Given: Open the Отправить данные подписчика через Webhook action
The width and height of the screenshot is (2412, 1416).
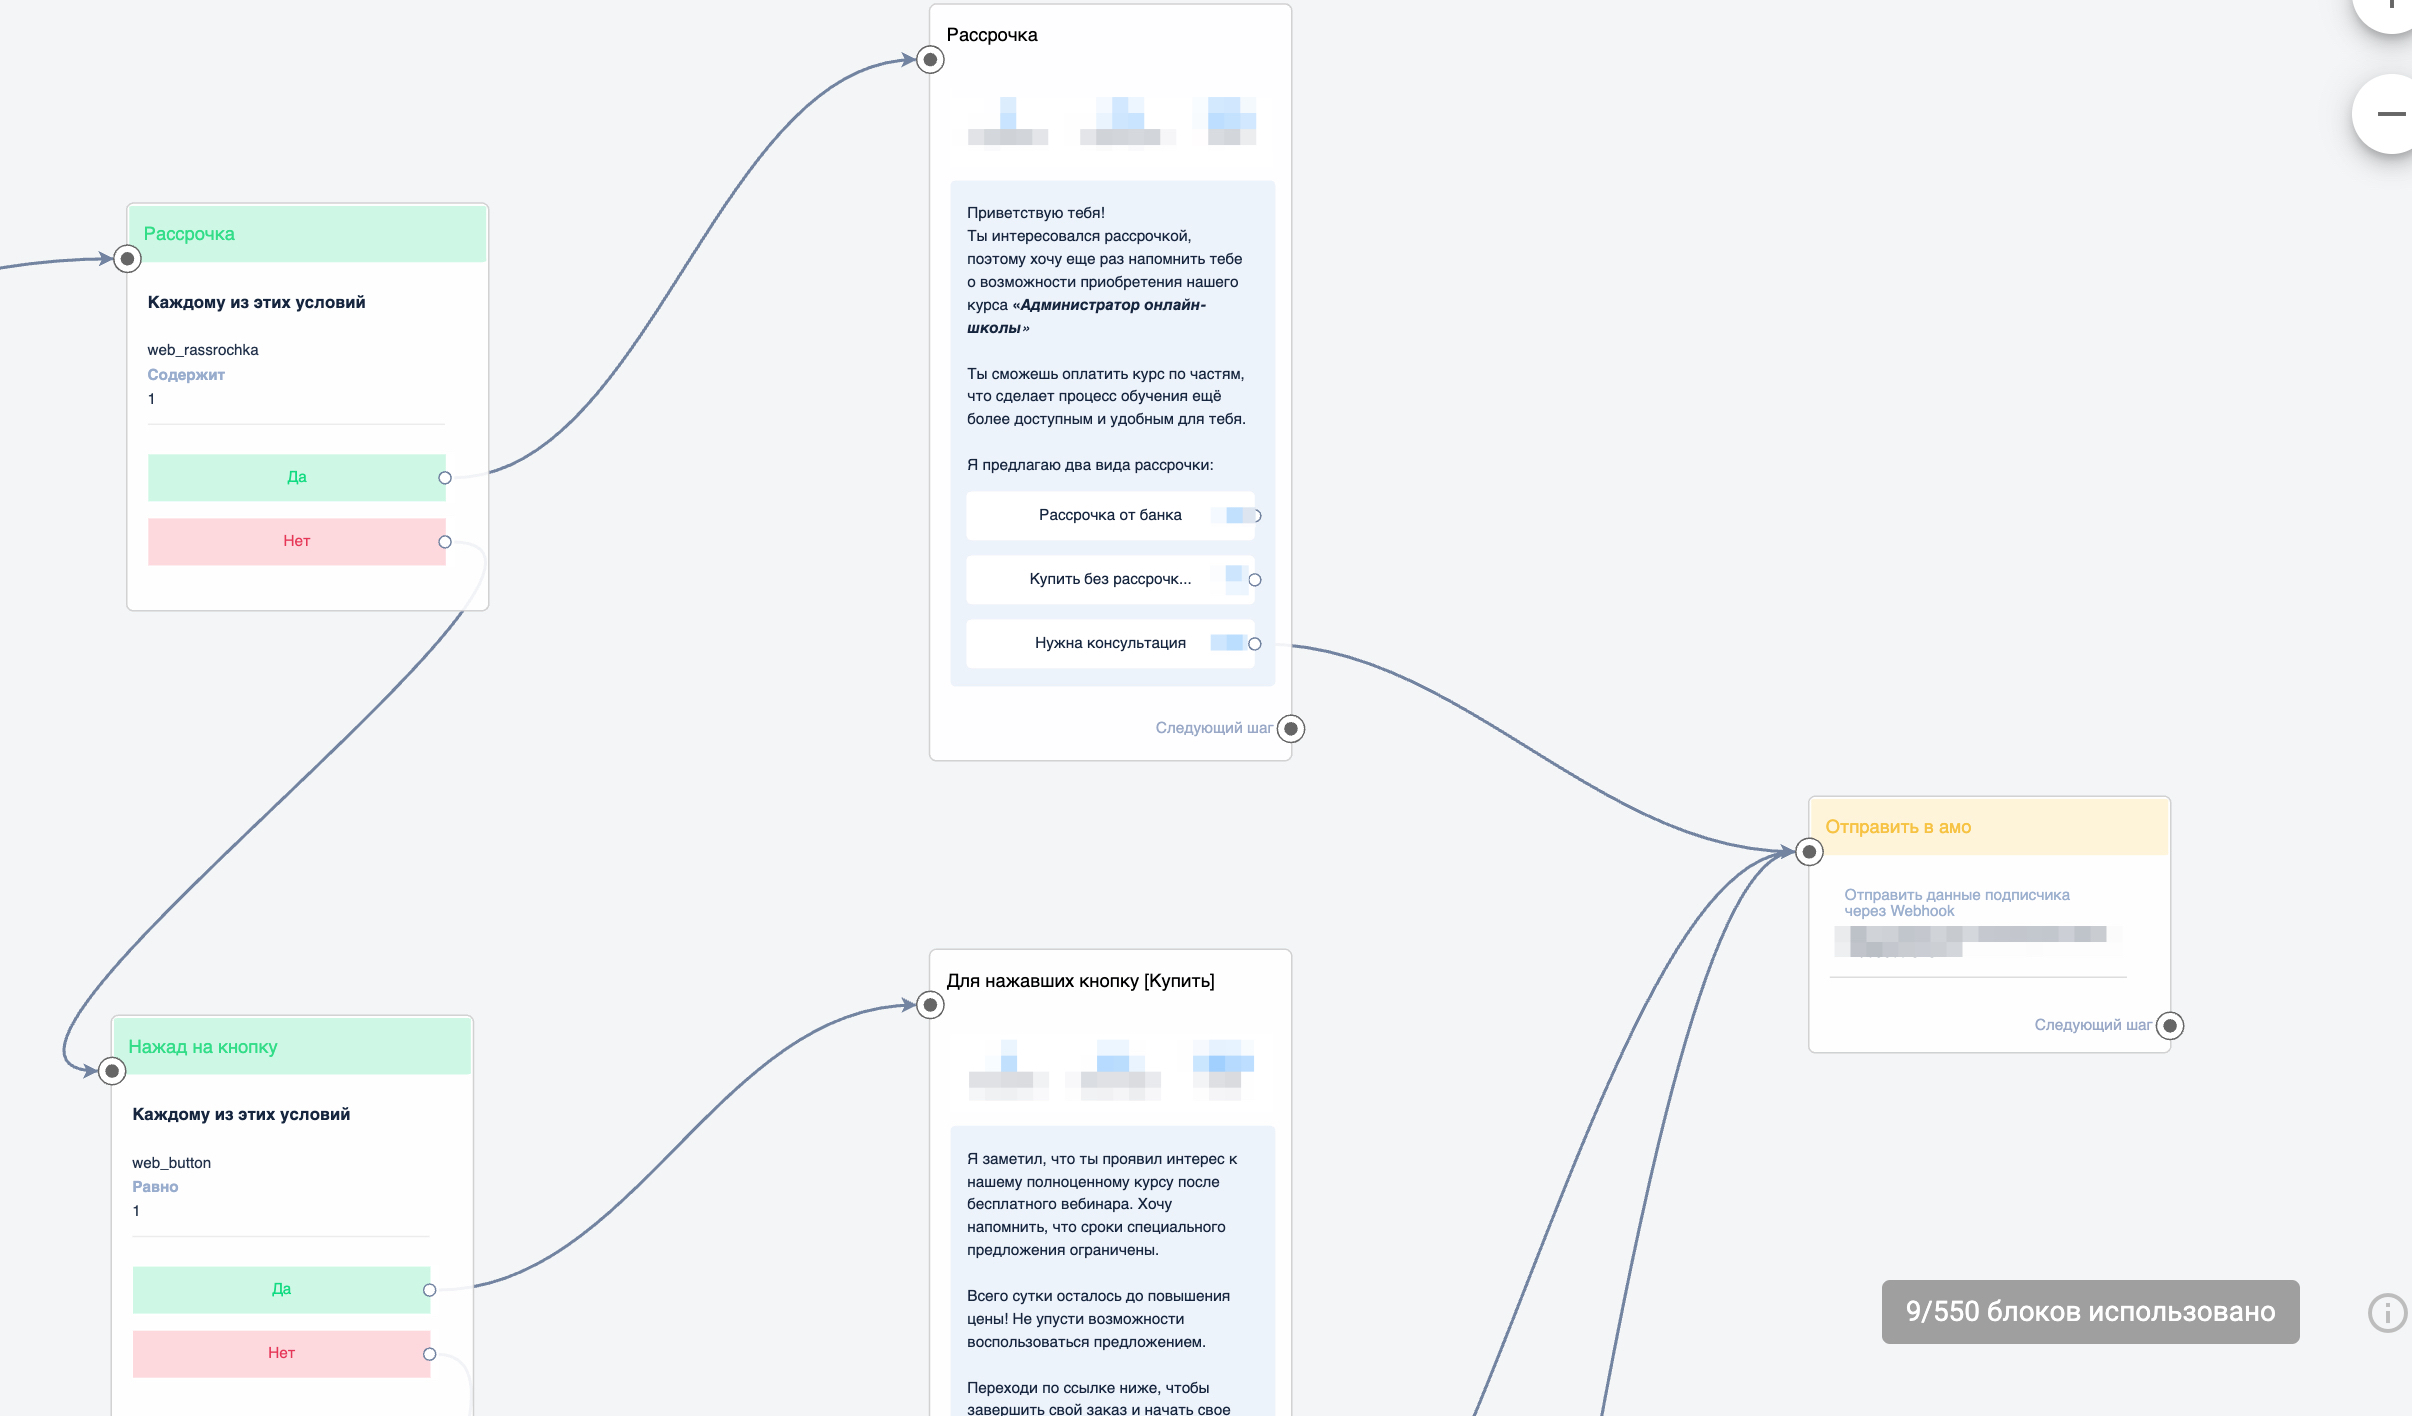Looking at the screenshot, I should point(1956,903).
